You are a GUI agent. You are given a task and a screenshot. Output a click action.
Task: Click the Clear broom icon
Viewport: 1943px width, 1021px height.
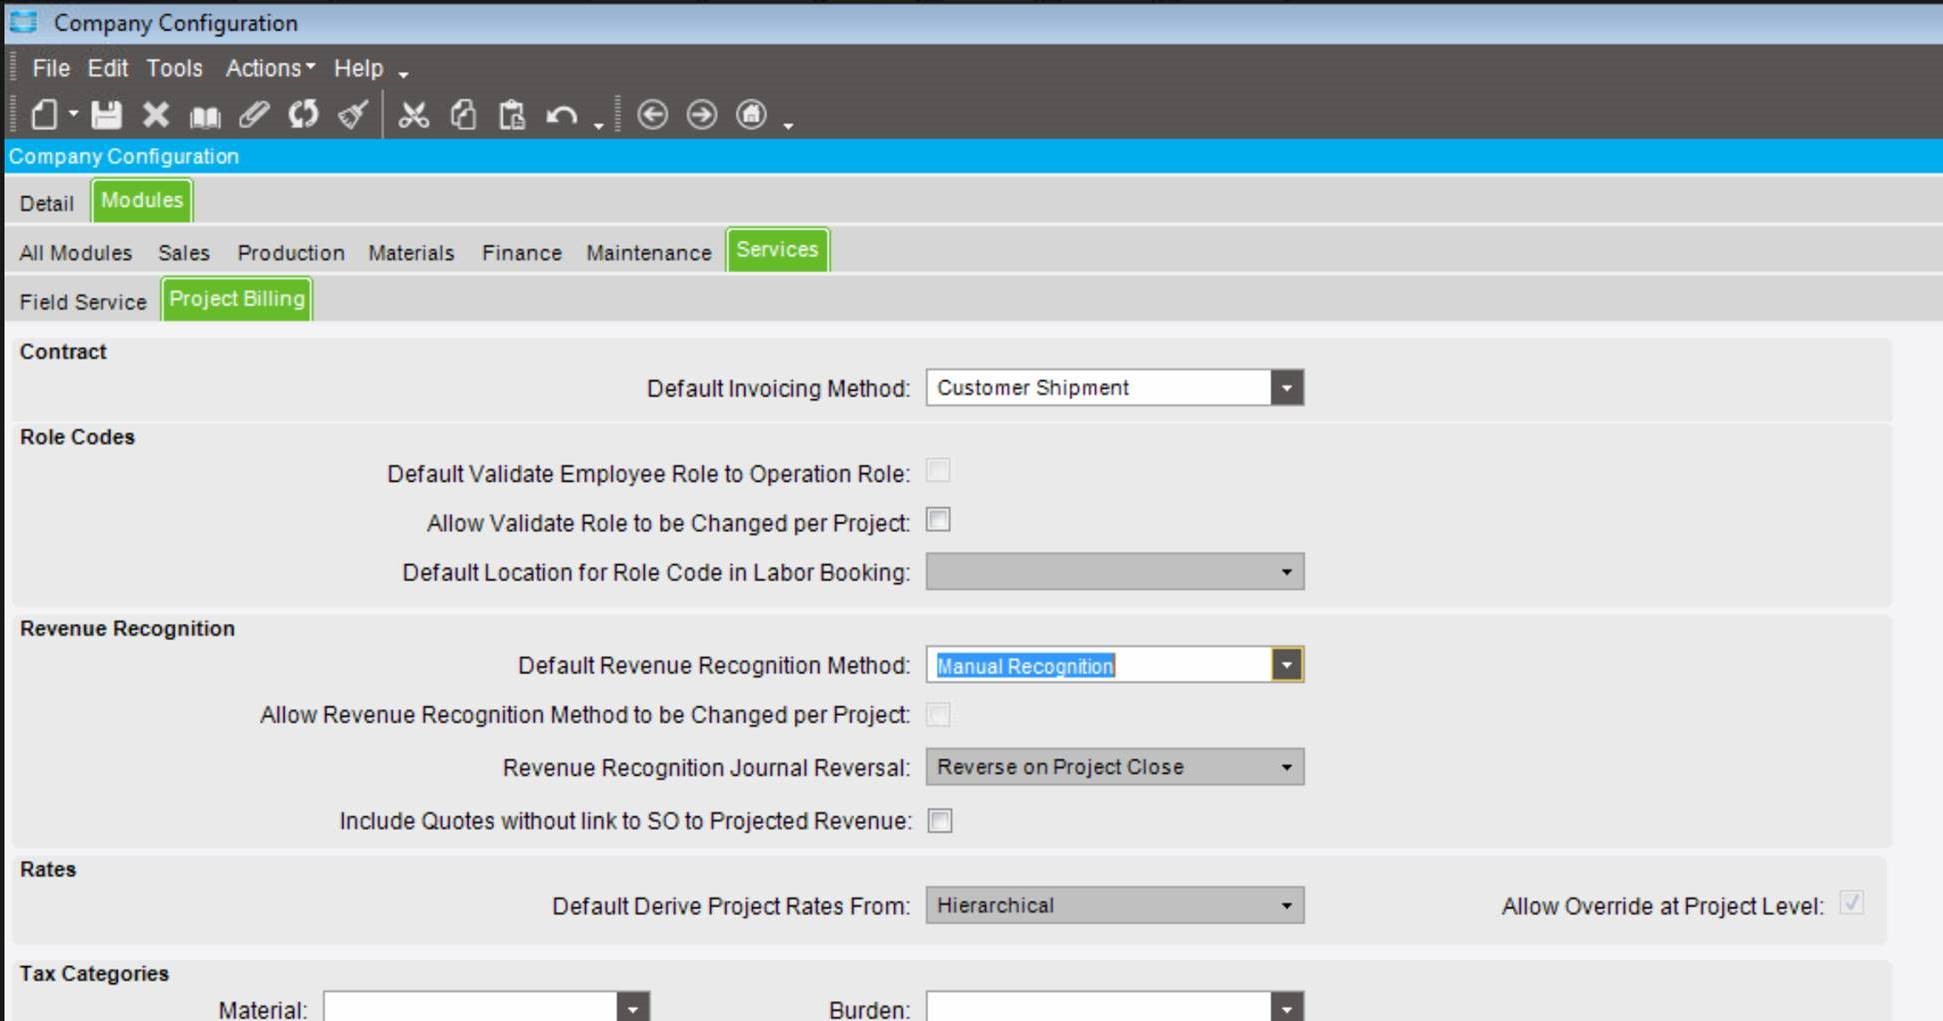pyautogui.click(x=353, y=114)
